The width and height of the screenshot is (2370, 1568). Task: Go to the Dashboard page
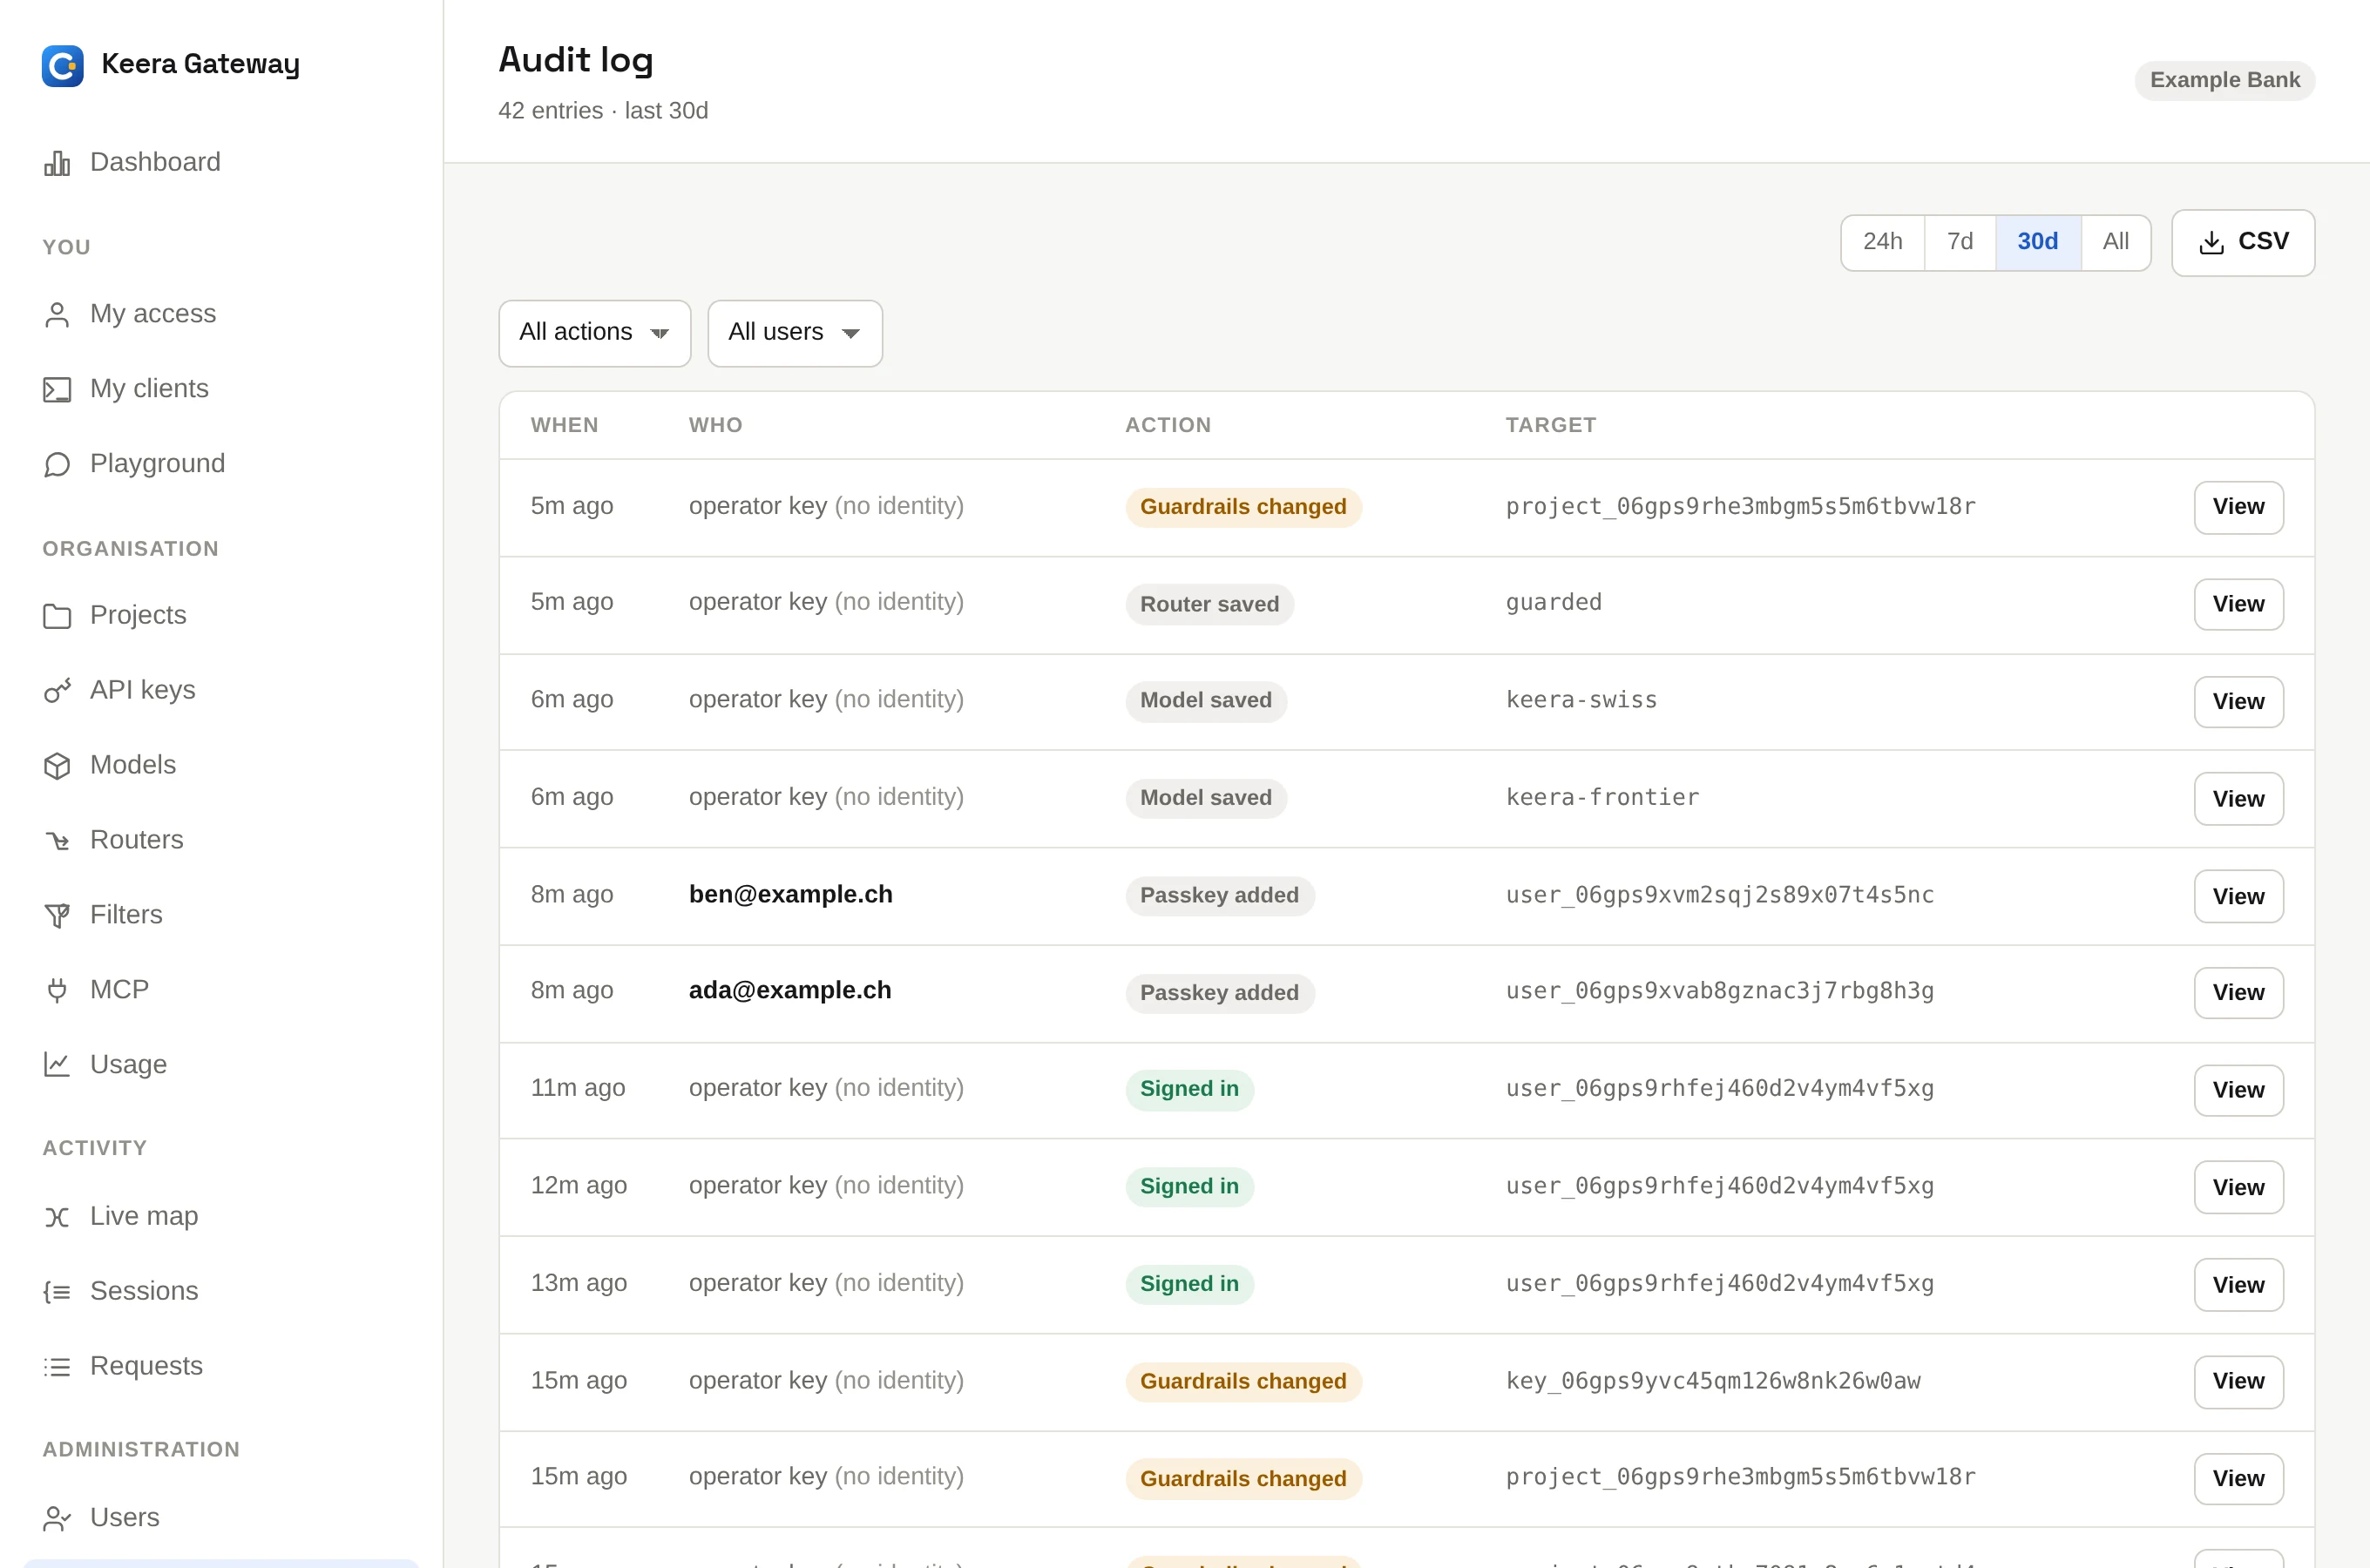(155, 162)
